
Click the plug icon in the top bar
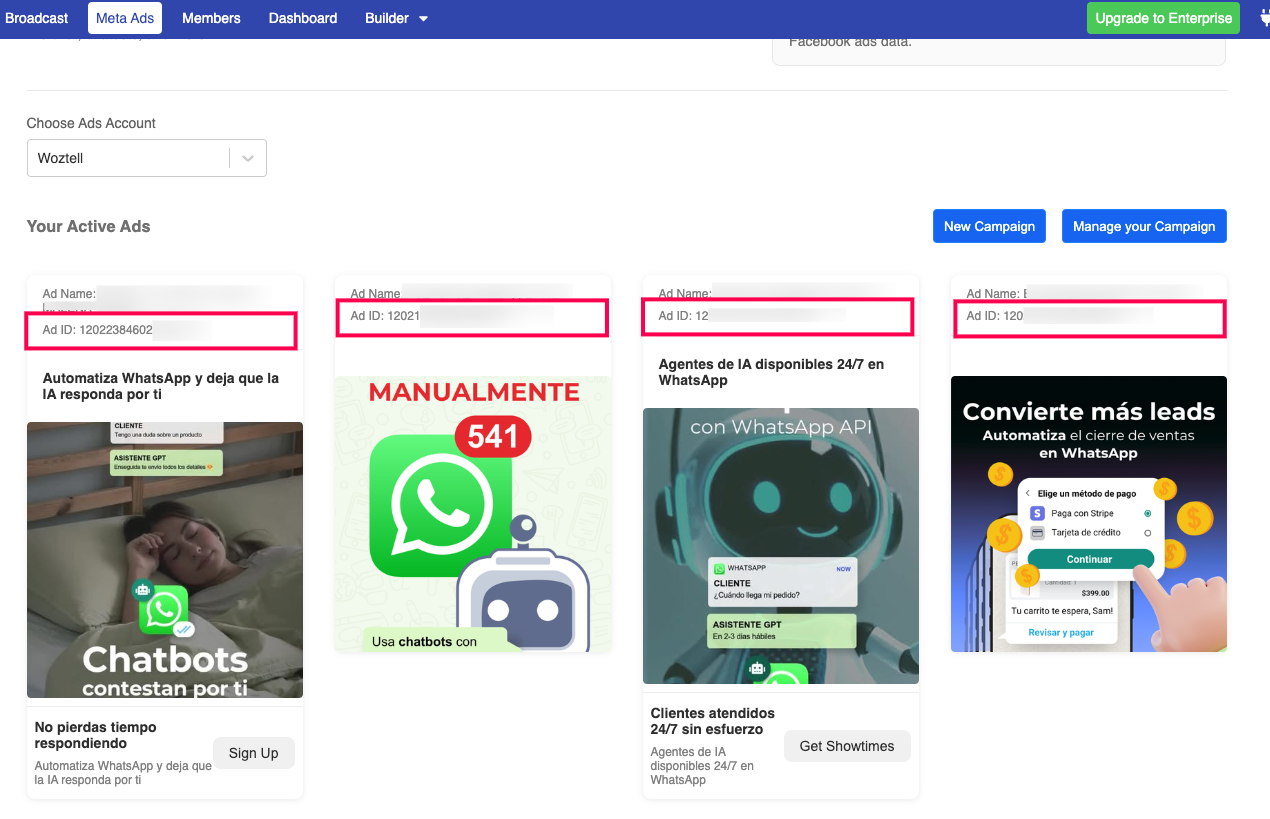click(x=1264, y=18)
